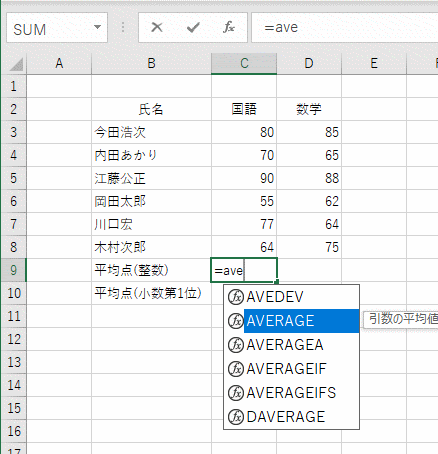The image size is (438, 454).
Task: Click the 数学 score 88 cell
Action: point(309,178)
